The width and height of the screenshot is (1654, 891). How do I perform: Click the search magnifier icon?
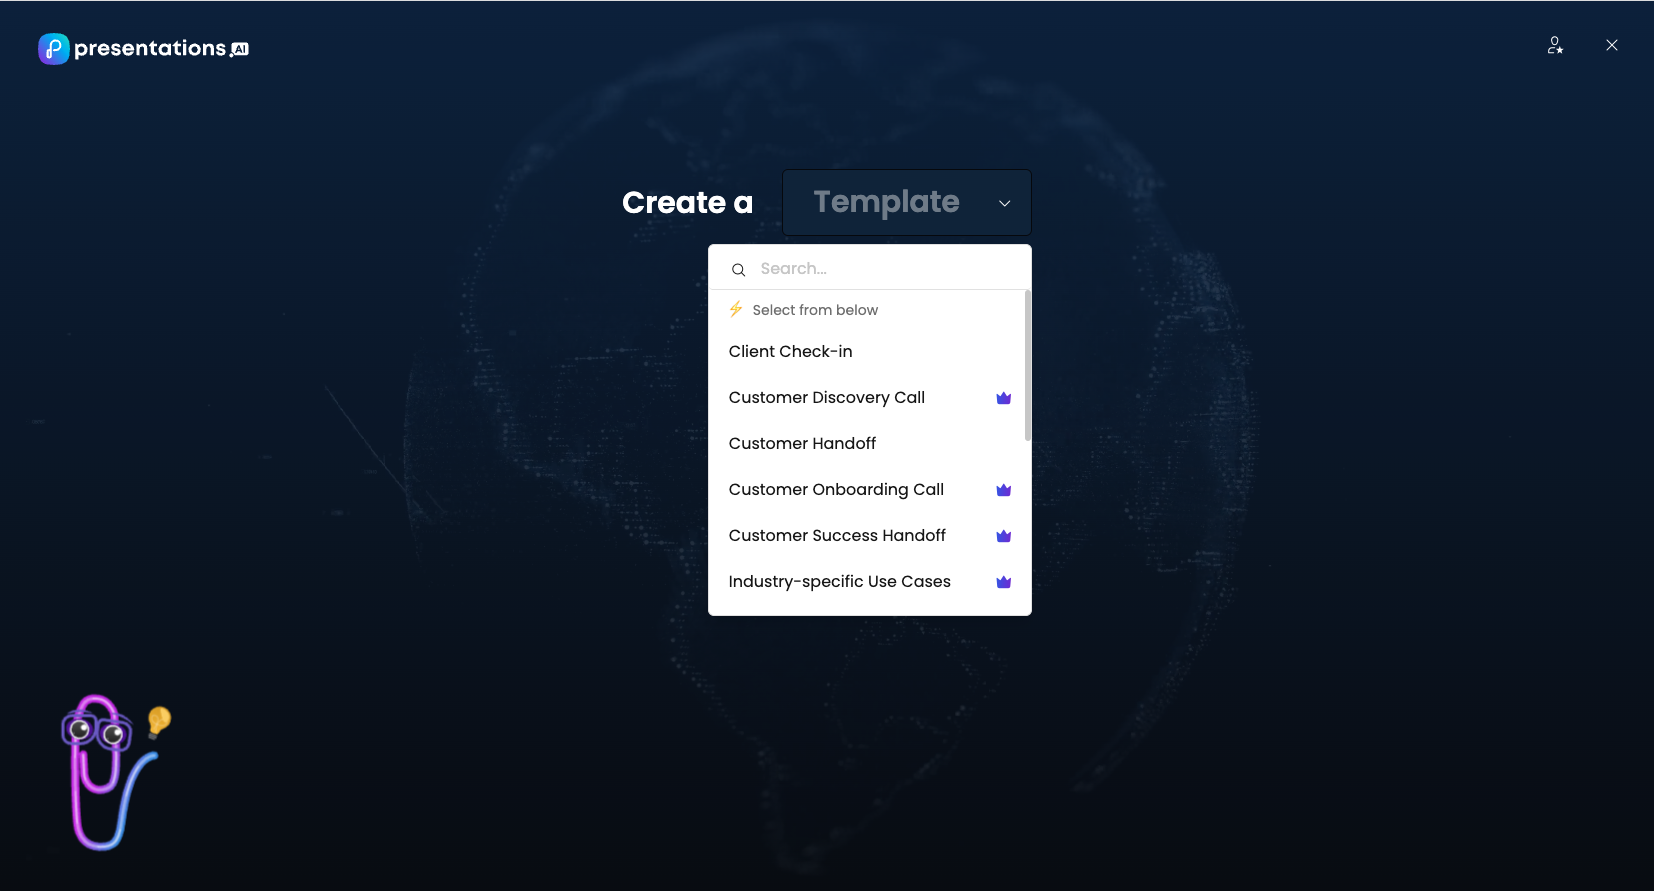pos(739,270)
